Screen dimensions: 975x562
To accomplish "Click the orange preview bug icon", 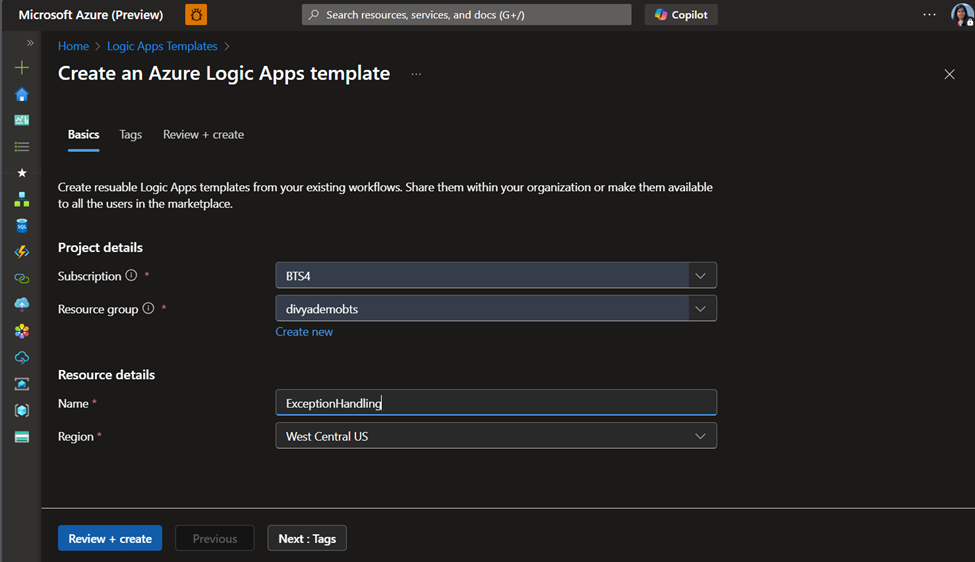I will [x=196, y=15].
